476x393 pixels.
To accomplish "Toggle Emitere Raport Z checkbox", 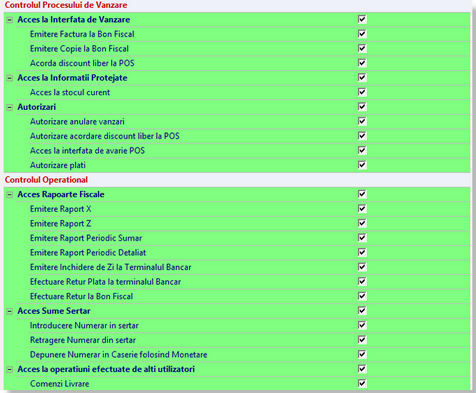I will [x=362, y=223].
